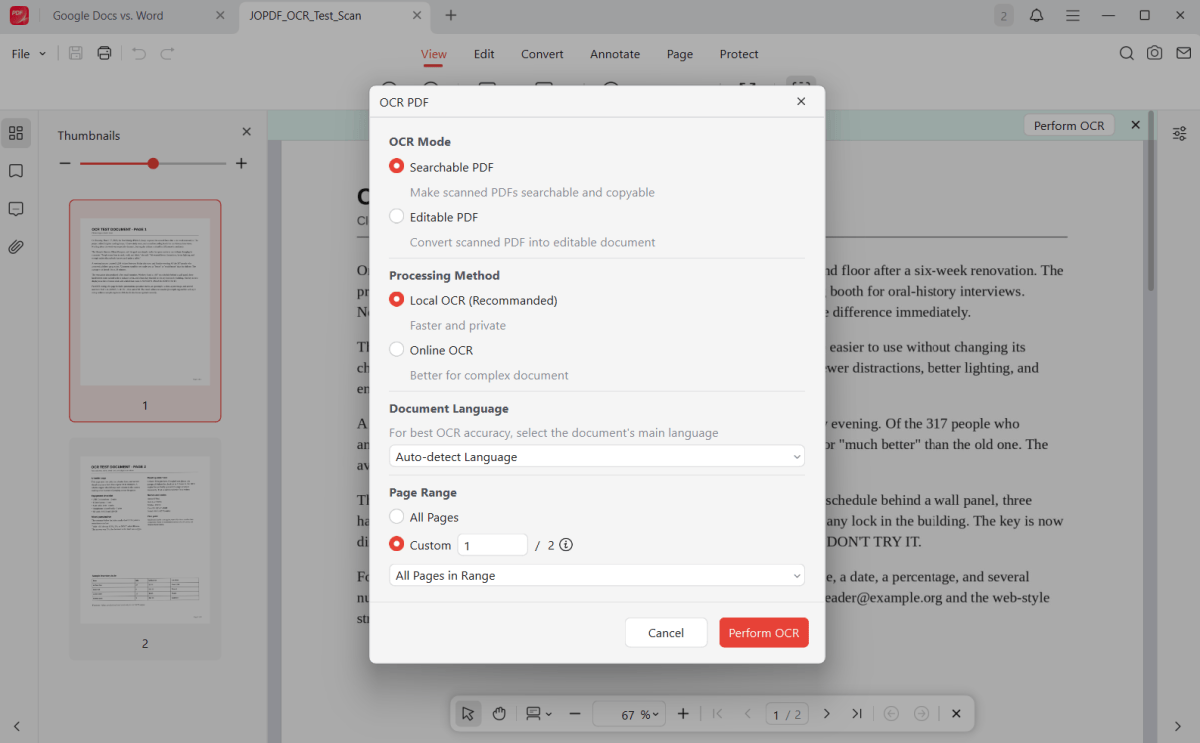Open the page display mode dropdown
The height and width of the screenshot is (743, 1200).
538,714
